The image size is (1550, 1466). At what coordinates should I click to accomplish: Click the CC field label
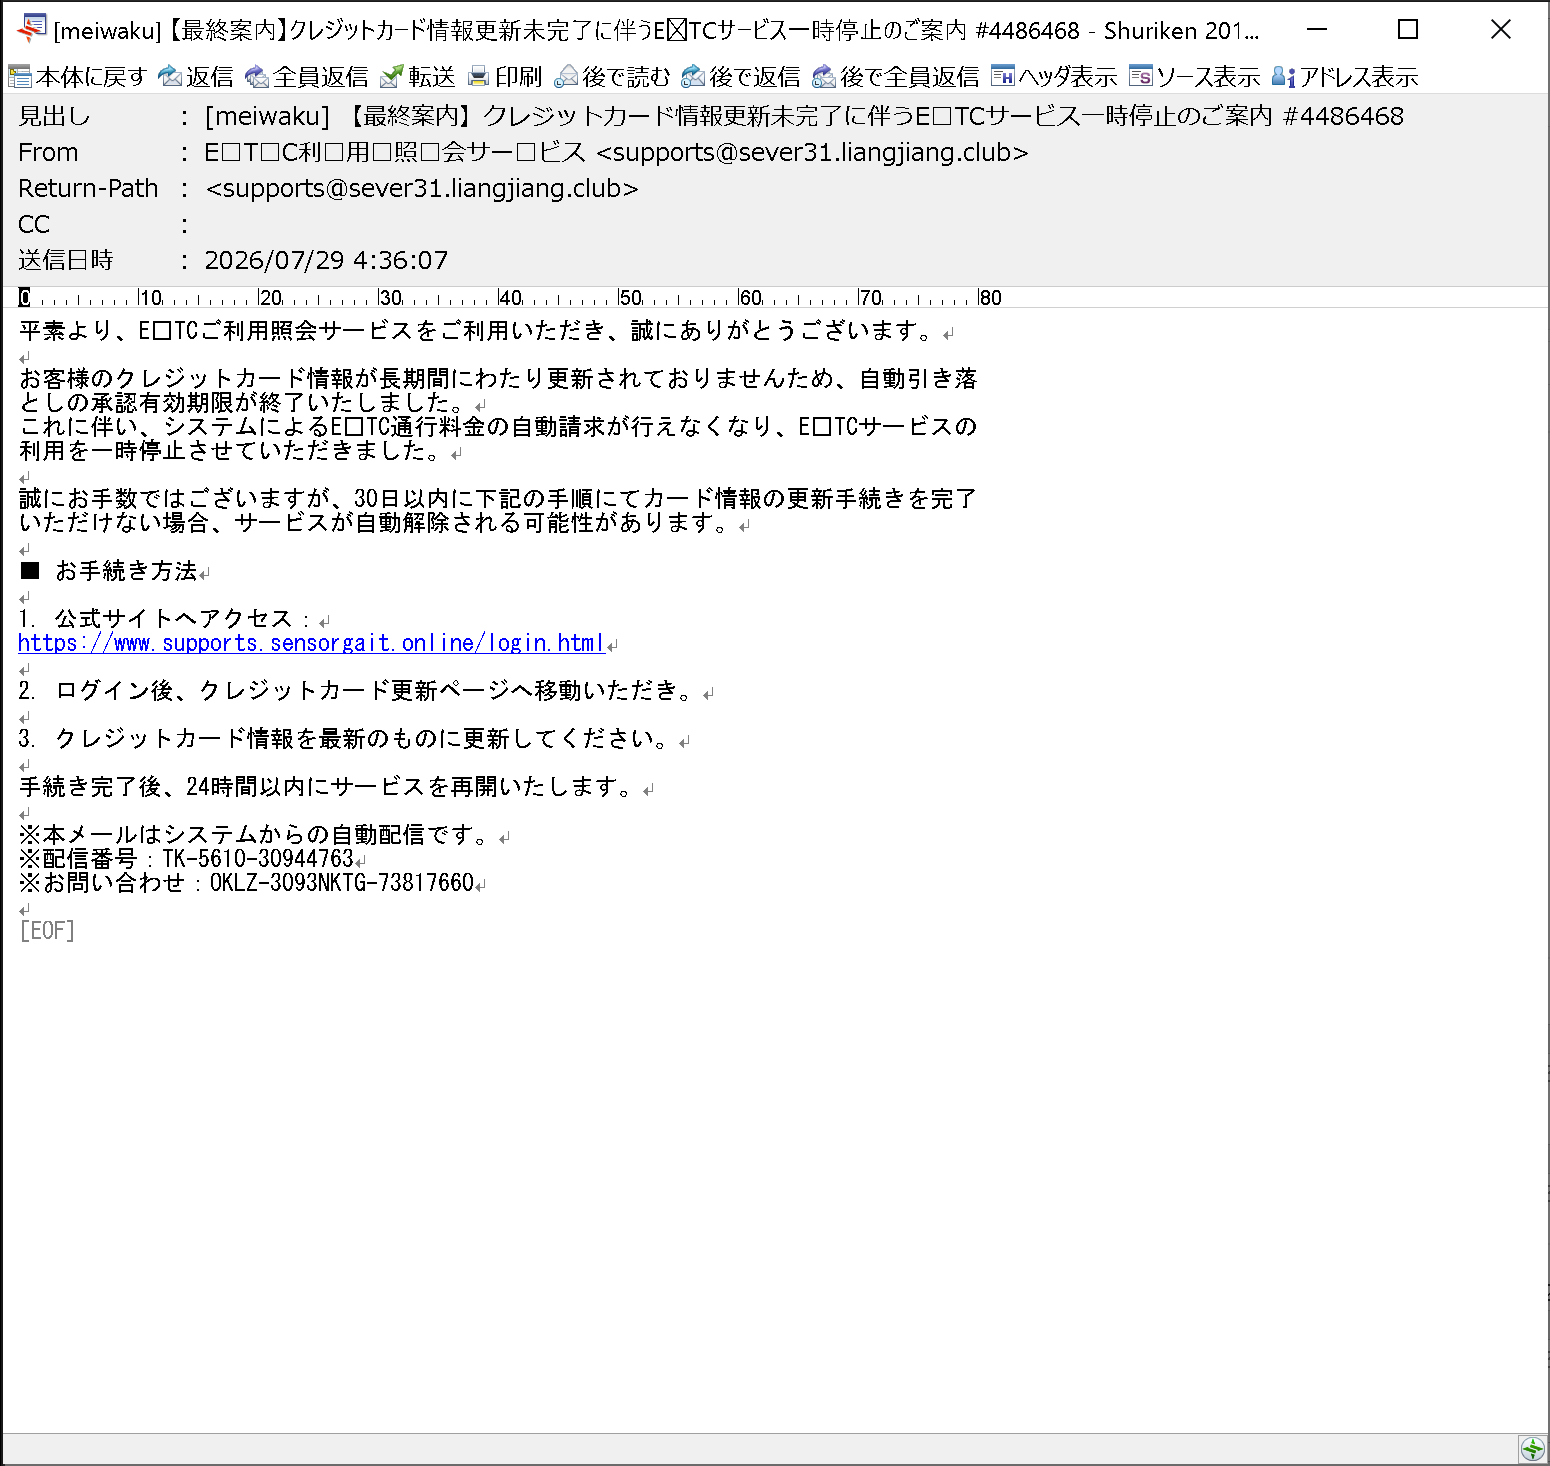click(x=34, y=224)
